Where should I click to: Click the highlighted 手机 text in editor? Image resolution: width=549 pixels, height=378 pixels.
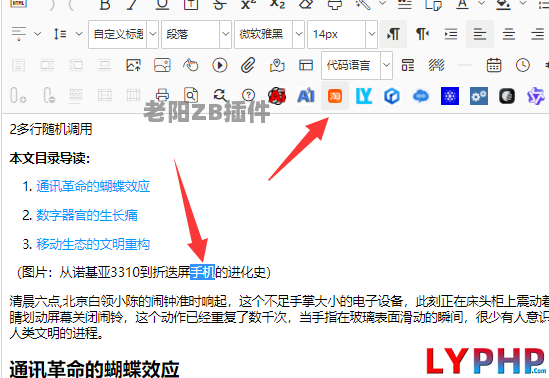[202, 272]
